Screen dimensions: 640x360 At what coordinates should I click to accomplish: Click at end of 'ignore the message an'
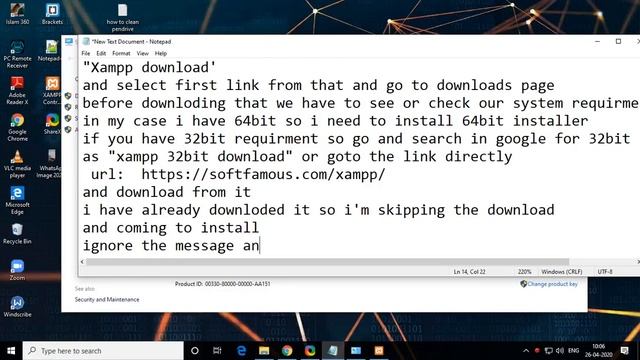(x=260, y=246)
